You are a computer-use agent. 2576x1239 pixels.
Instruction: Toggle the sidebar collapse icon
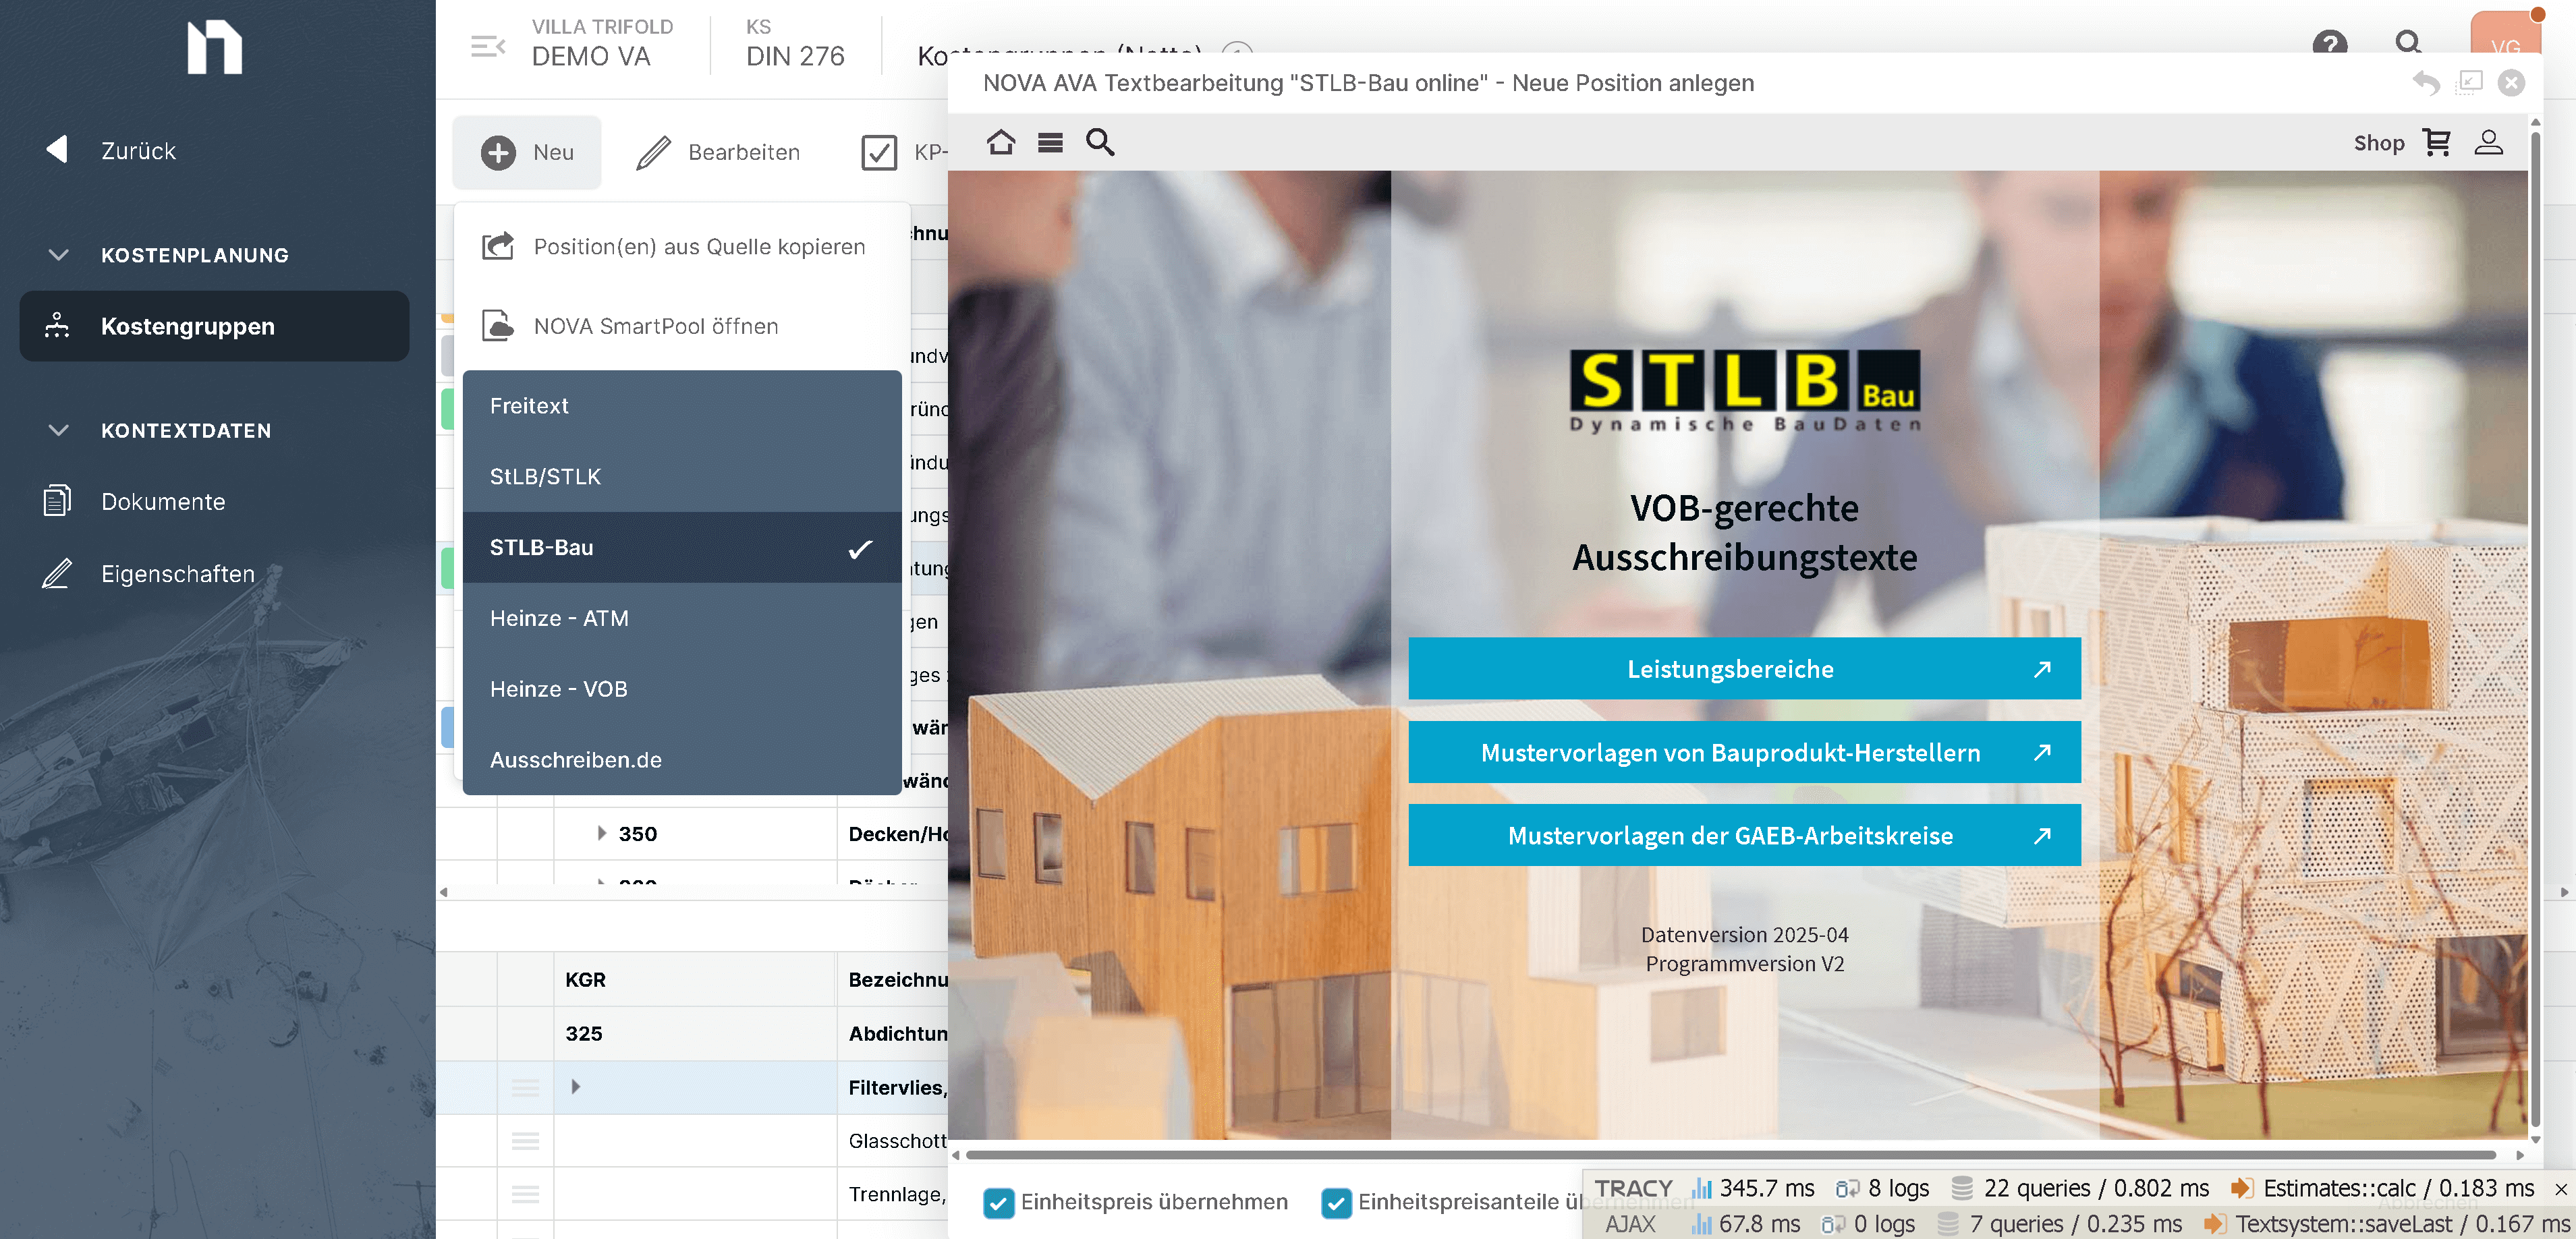488,46
